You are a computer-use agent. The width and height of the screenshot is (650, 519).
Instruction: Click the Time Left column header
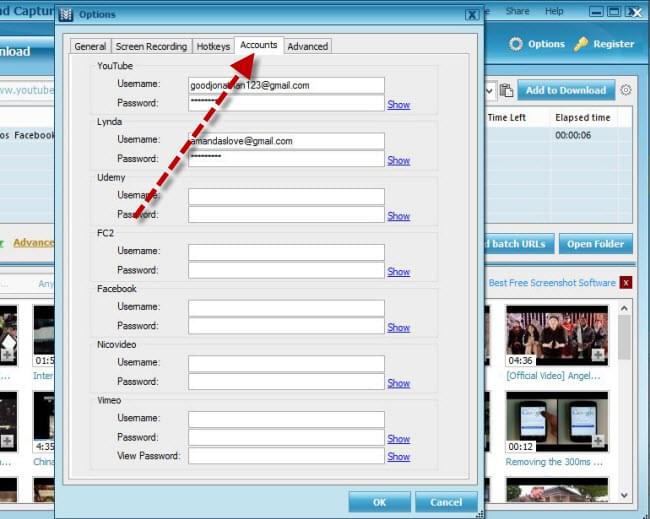pyautogui.click(x=507, y=118)
